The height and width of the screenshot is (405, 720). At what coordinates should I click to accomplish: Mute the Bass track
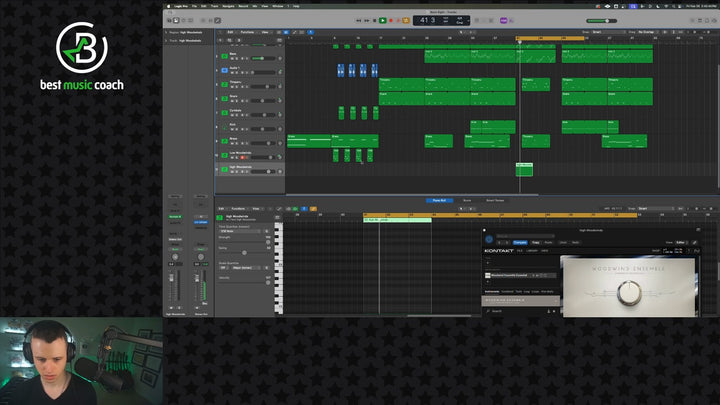click(x=232, y=58)
